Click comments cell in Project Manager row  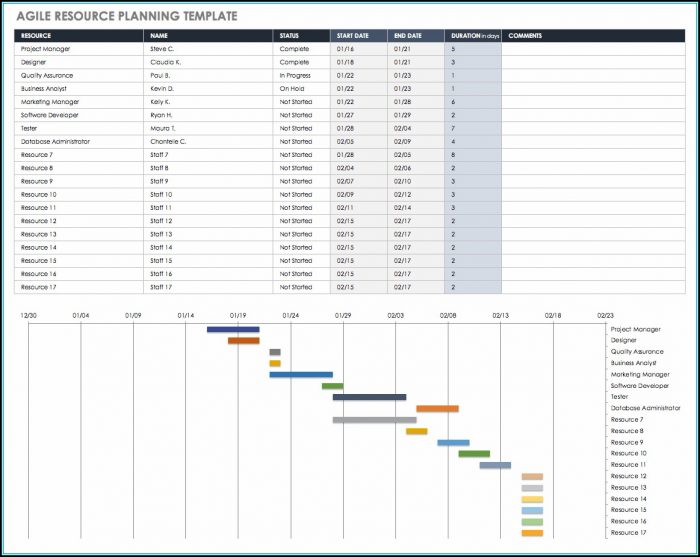coord(593,49)
